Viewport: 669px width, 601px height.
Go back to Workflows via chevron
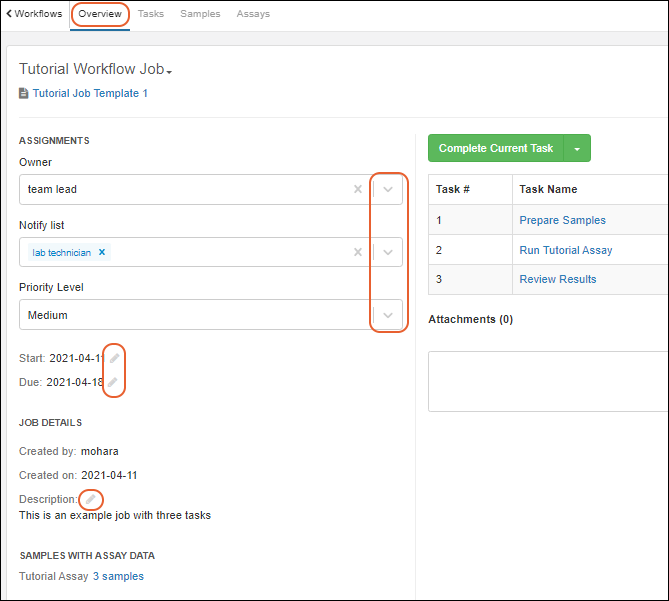(x=9, y=14)
